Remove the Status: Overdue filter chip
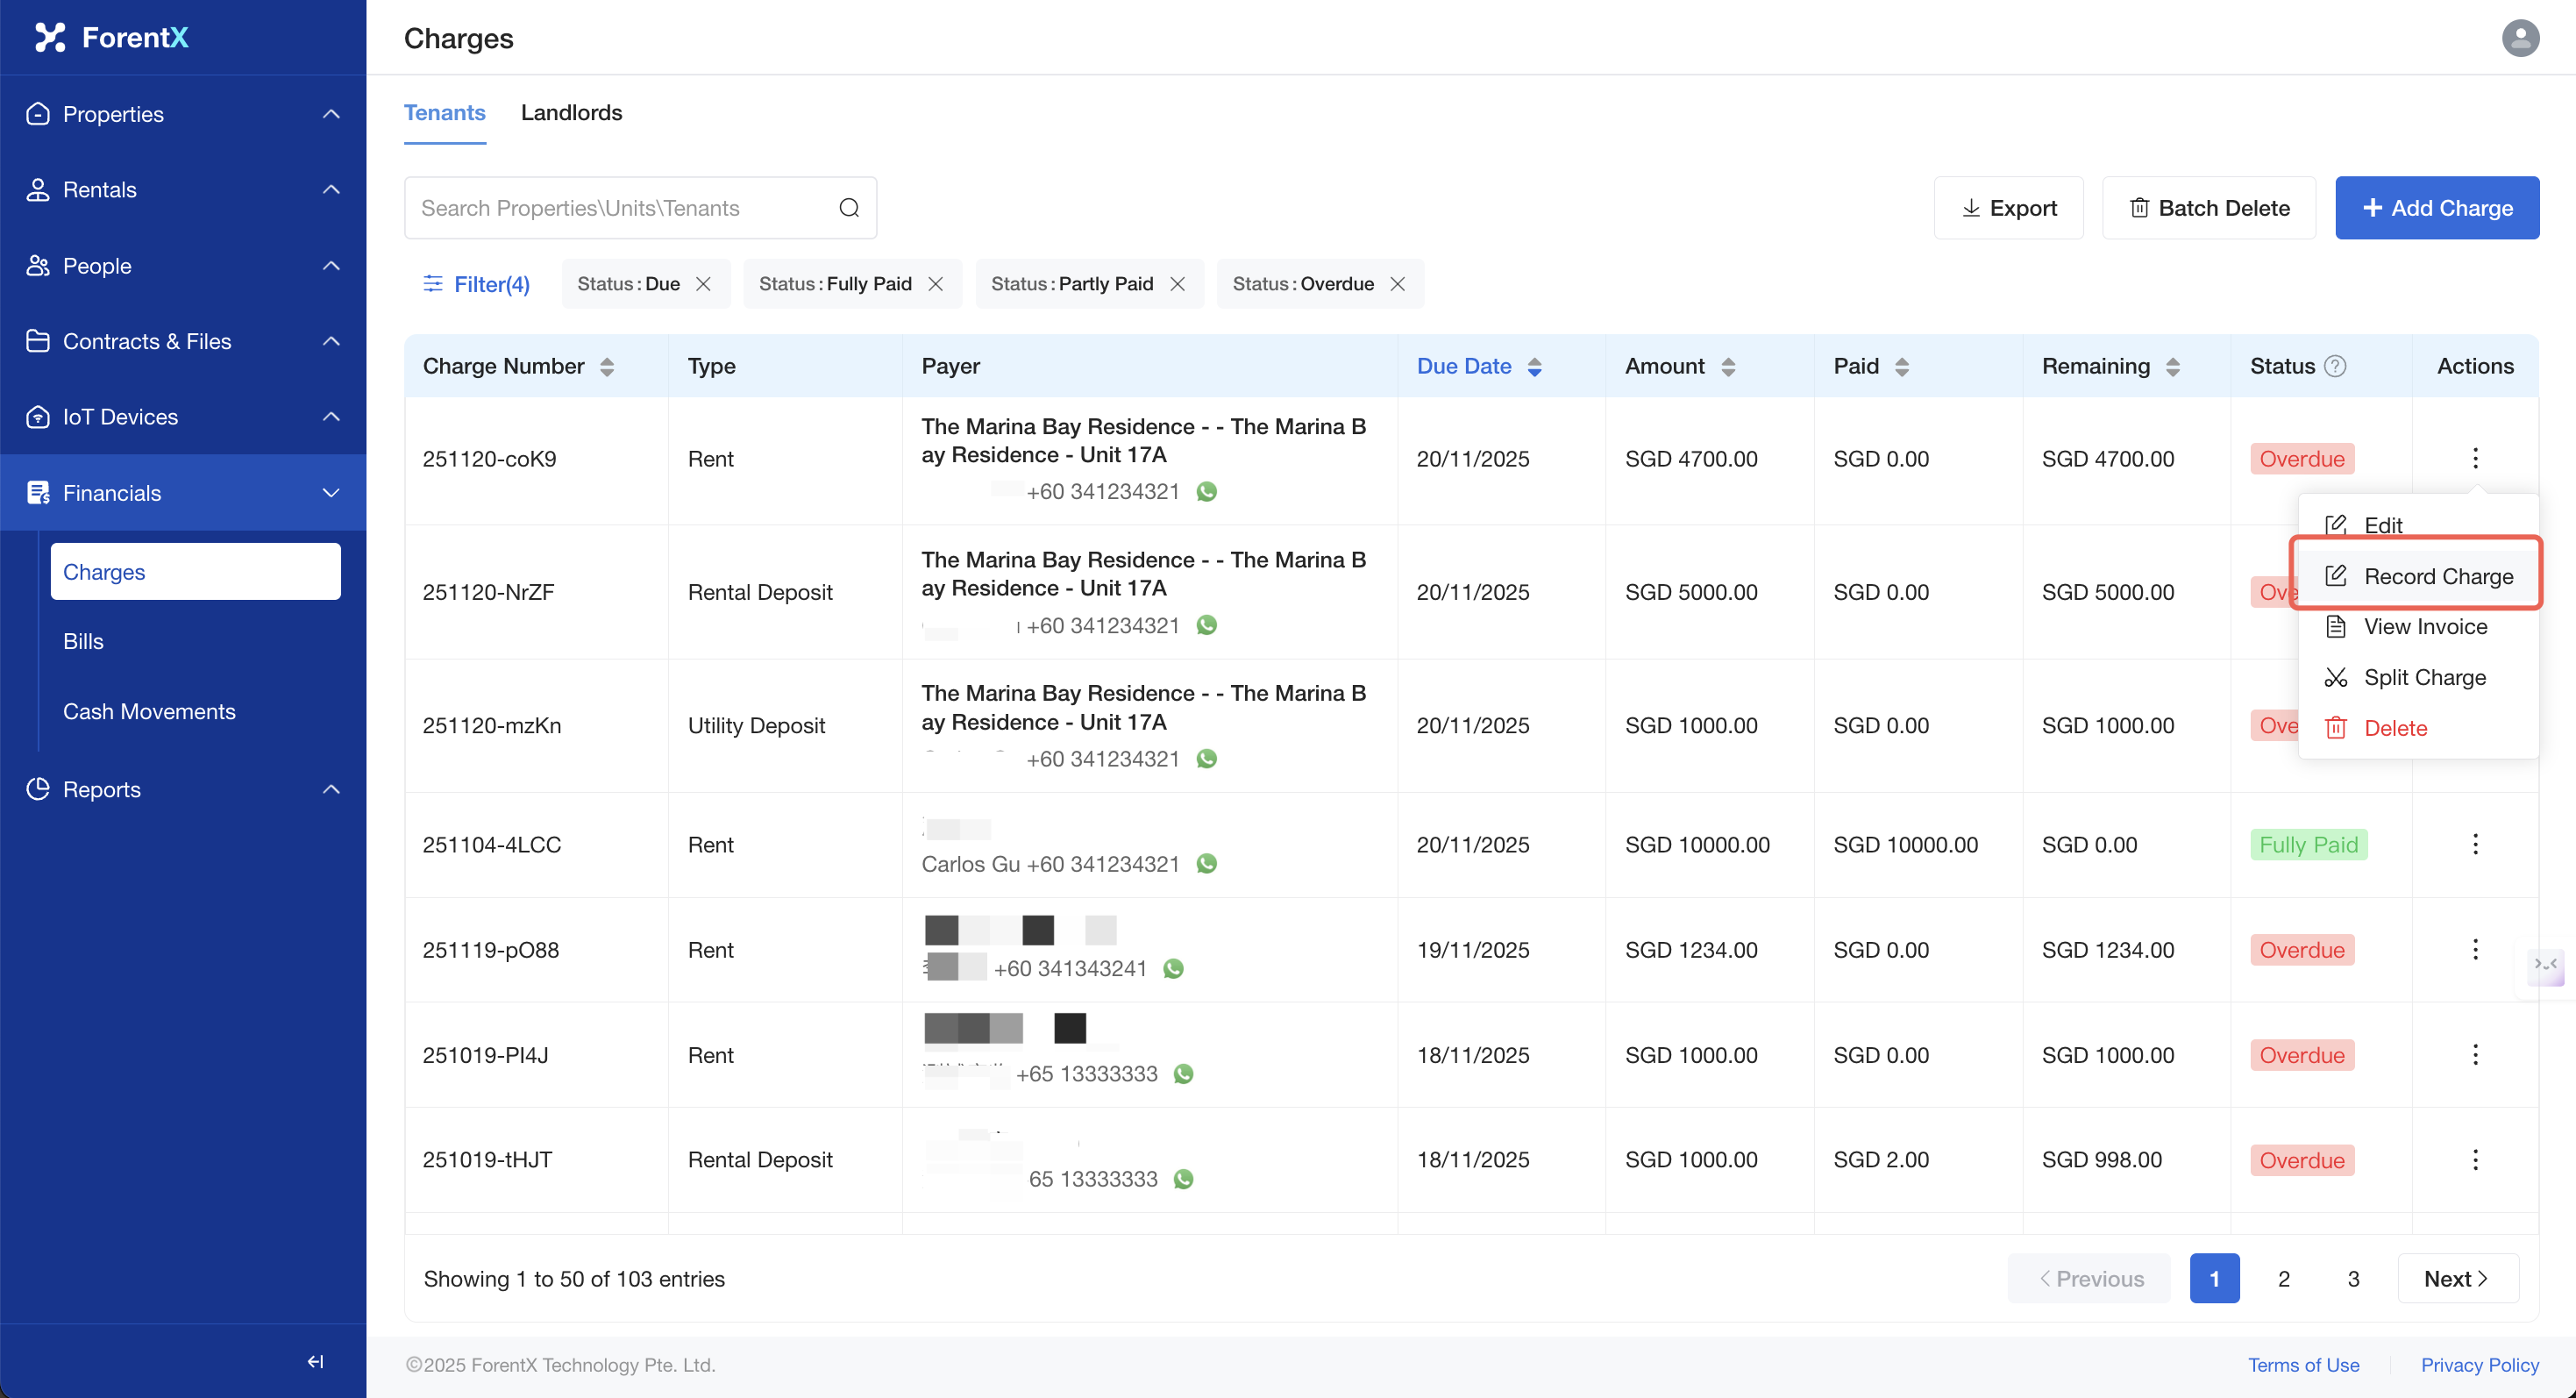Image resolution: width=2576 pixels, height=1398 pixels. pos(1398,284)
